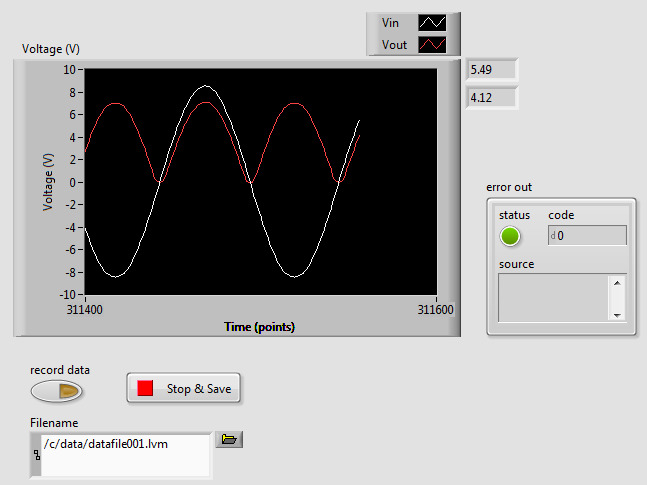This screenshot has width=647, height=485.
Task: Click the Vin white plot legend icon
Action: pyautogui.click(x=431, y=23)
